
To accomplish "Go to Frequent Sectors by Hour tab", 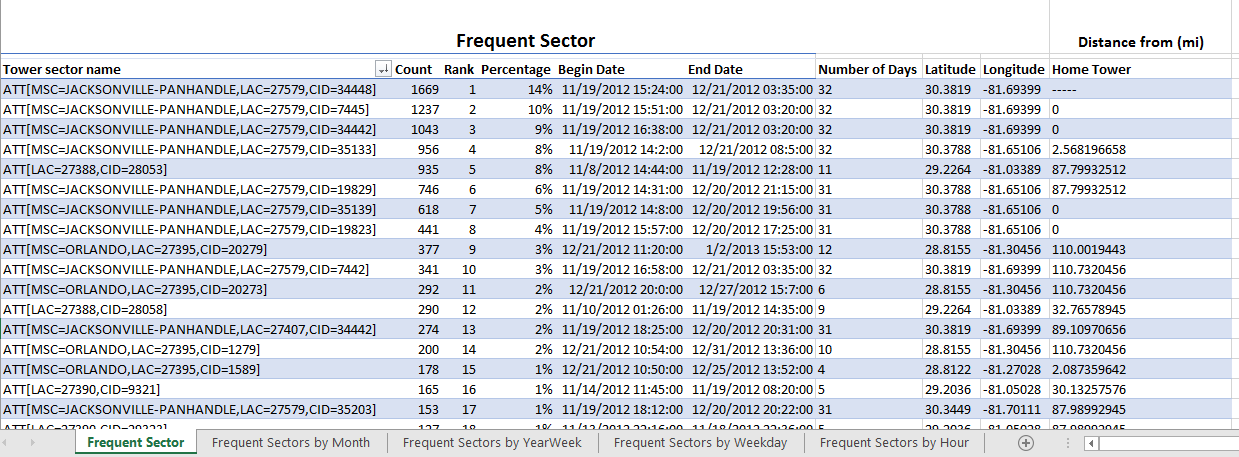I will pos(894,443).
